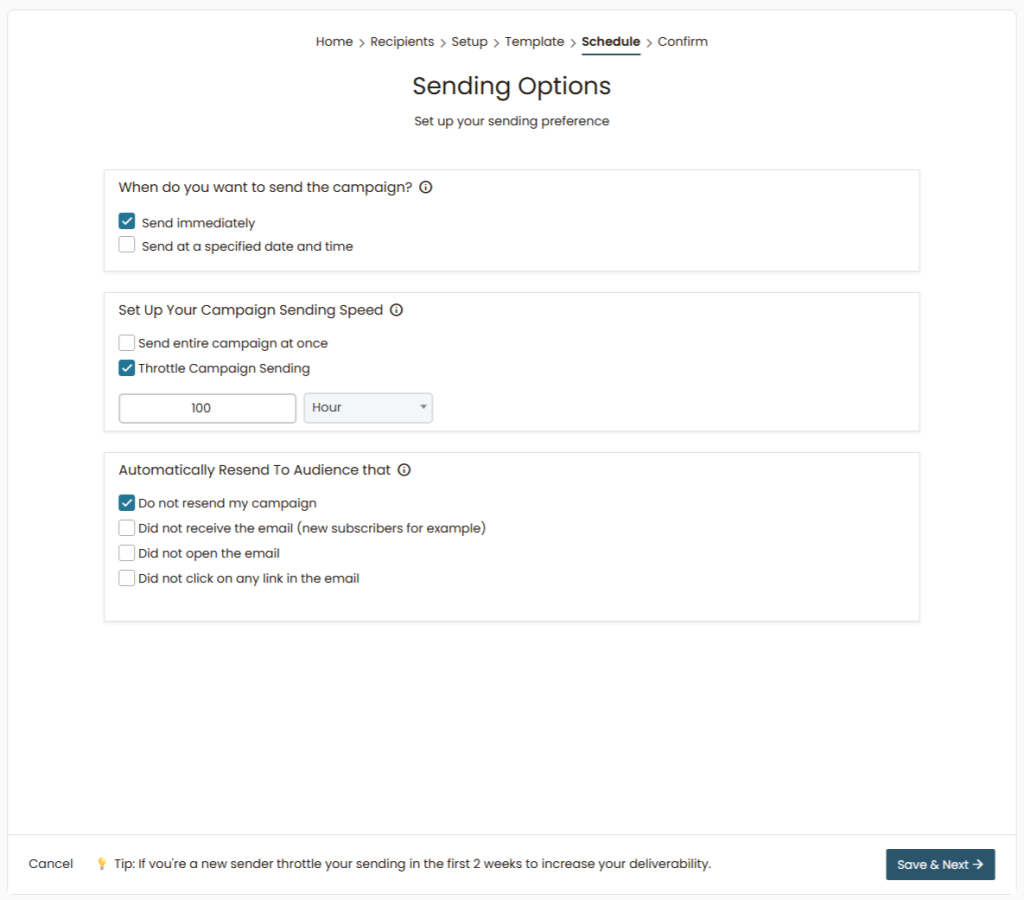The height and width of the screenshot is (900, 1024).
Task: Toggle the Throttle Campaign Sending checkbox
Action: click(127, 368)
